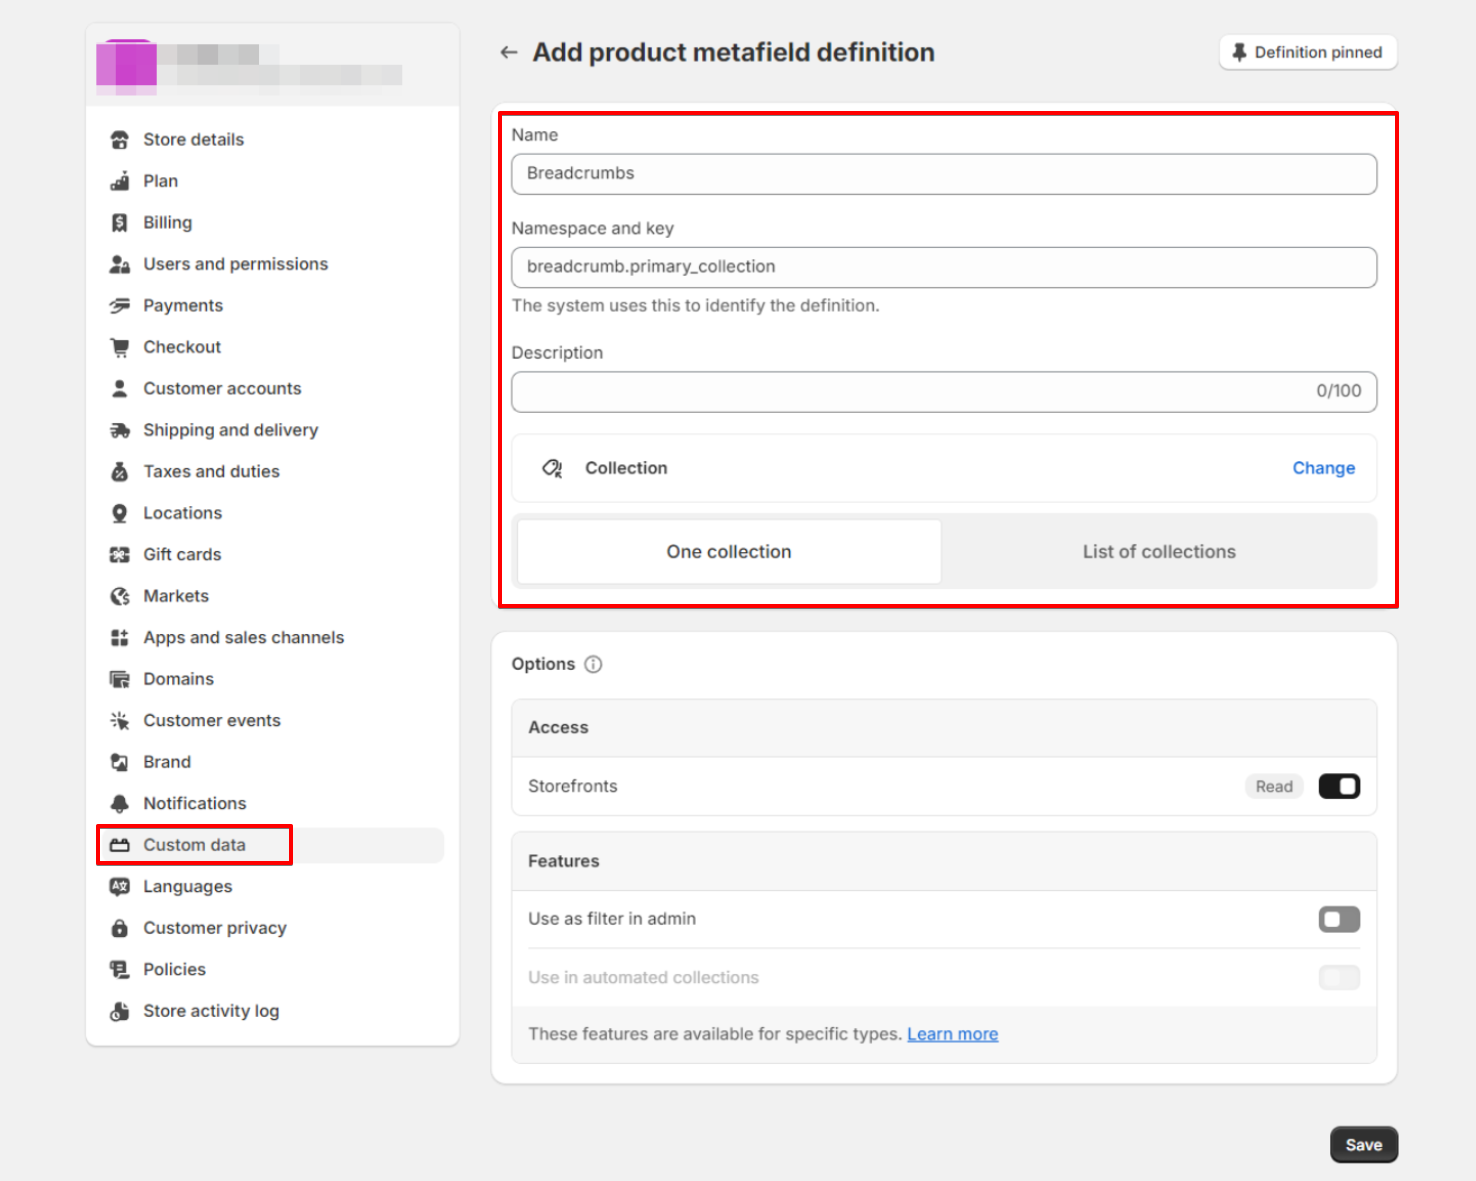Click the Save button

click(1363, 1145)
